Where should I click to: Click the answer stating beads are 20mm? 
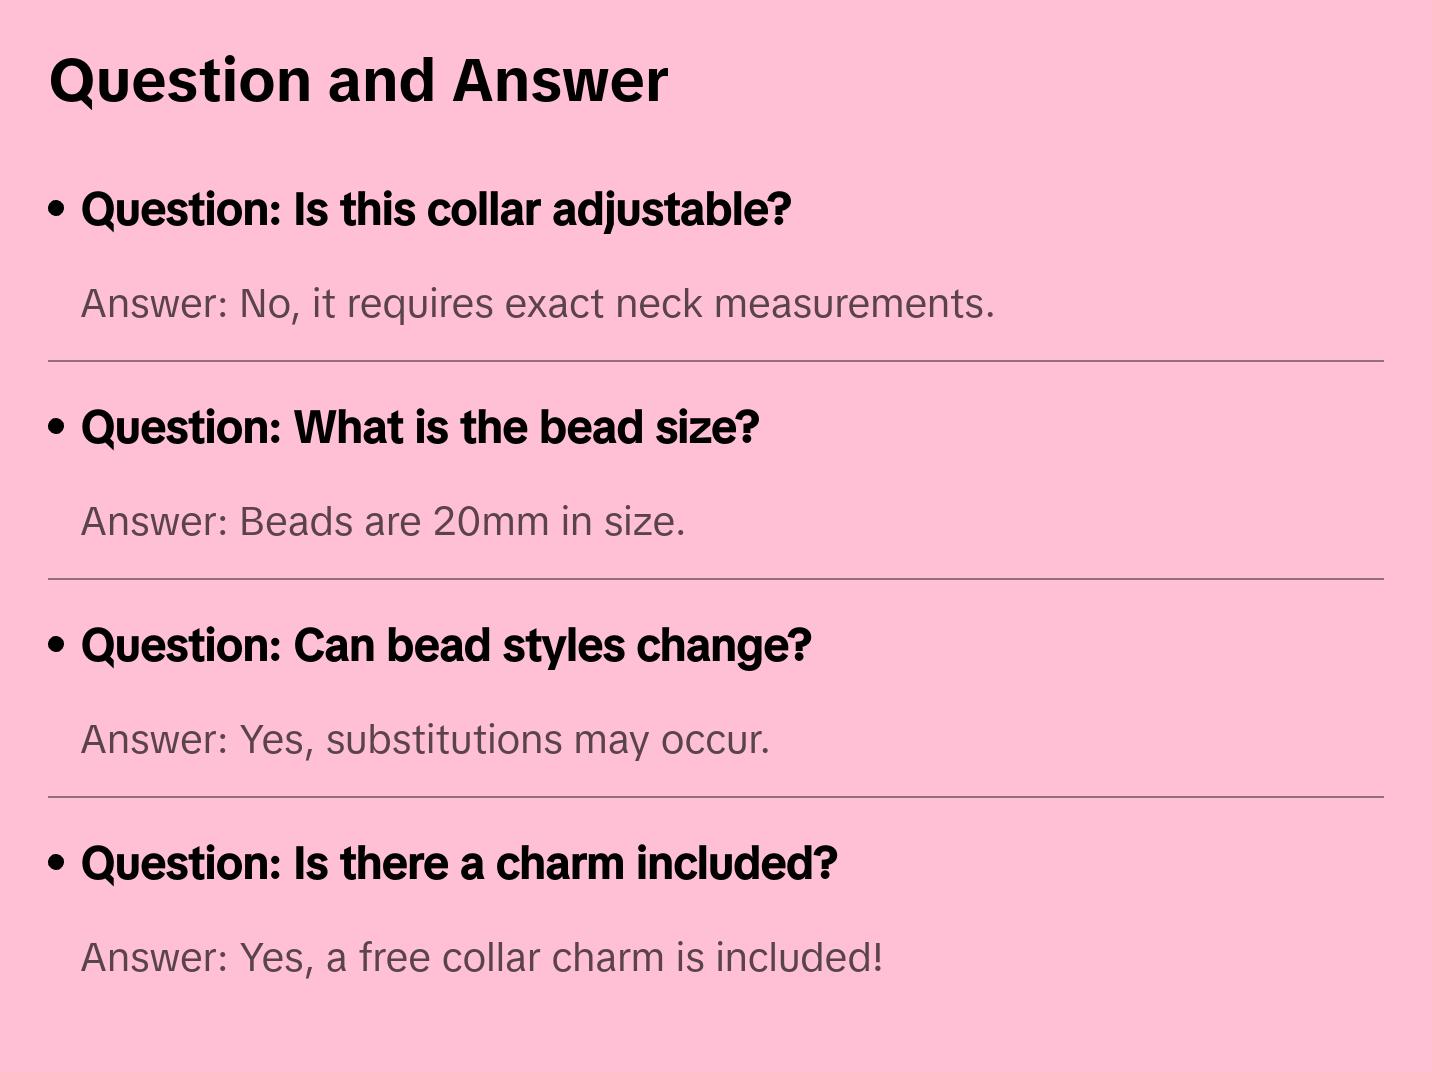[x=383, y=522]
